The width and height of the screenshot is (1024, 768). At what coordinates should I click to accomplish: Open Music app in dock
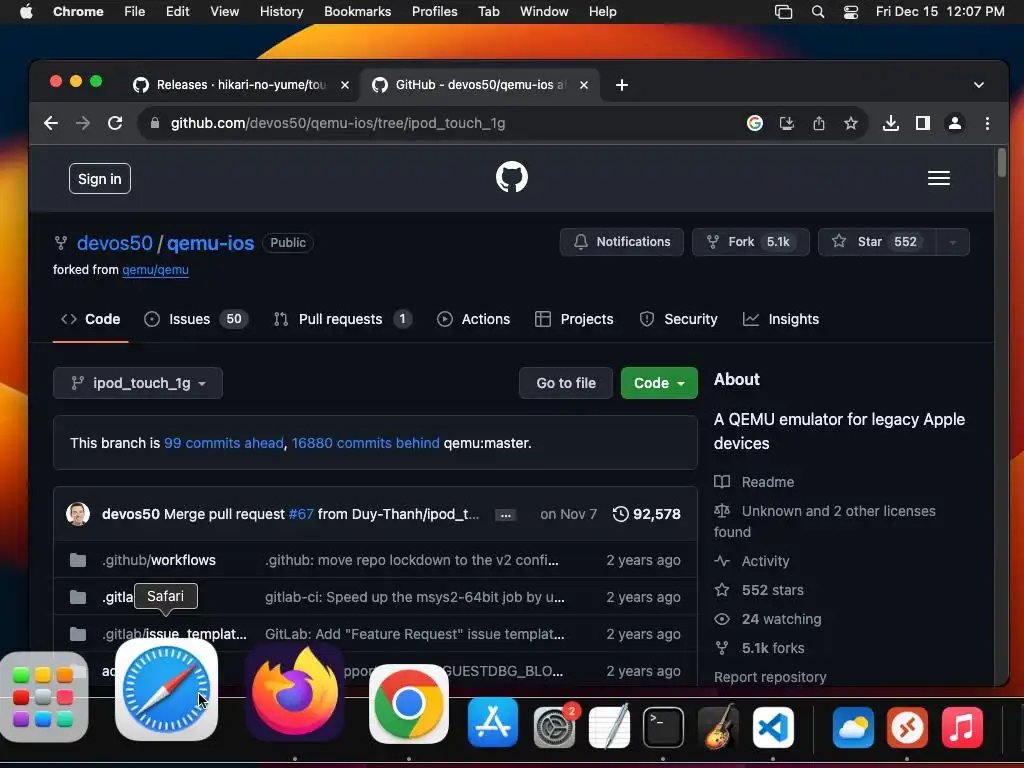tap(962, 727)
